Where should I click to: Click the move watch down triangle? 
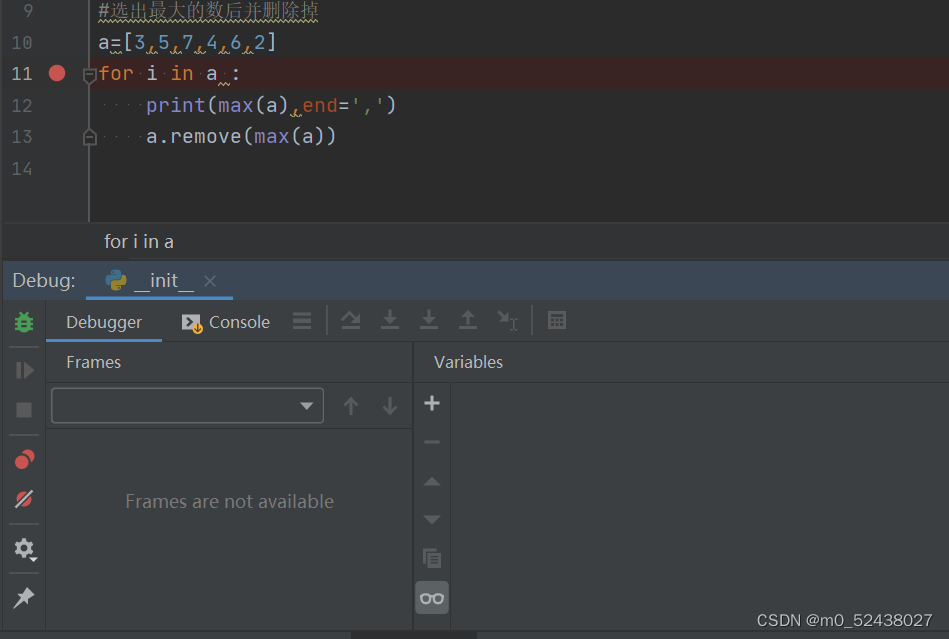click(432, 519)
